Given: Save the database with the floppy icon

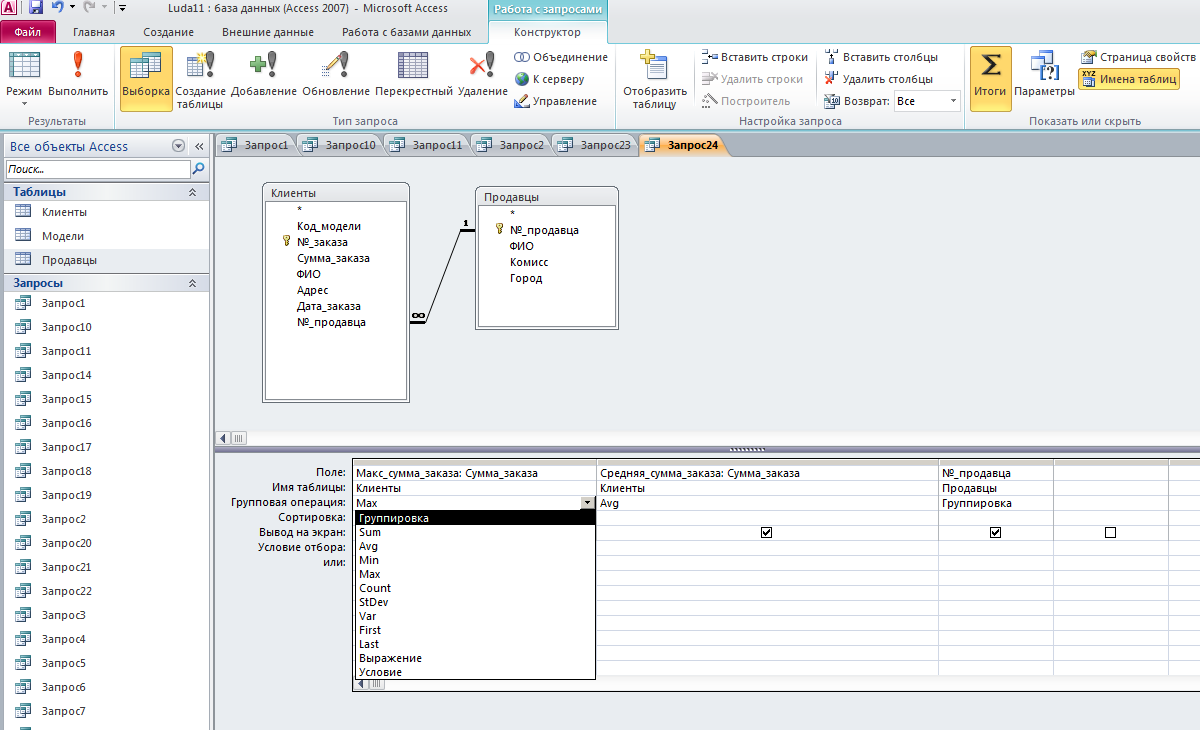Looking at the screenshot, I should 36,8.
